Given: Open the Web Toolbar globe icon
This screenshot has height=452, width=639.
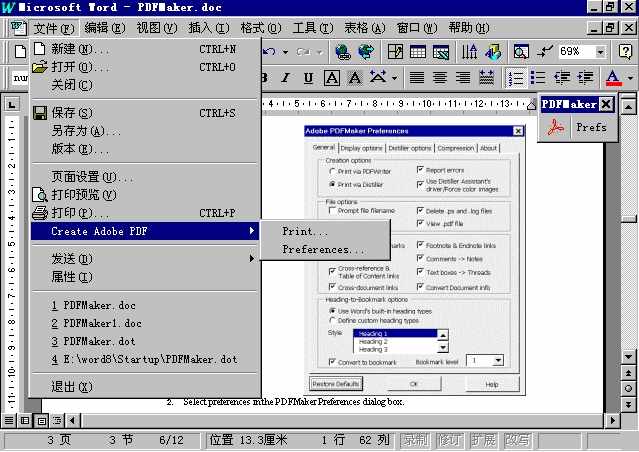Looking at the screenshot, I should pyautogui.click(x=366, y=52).
